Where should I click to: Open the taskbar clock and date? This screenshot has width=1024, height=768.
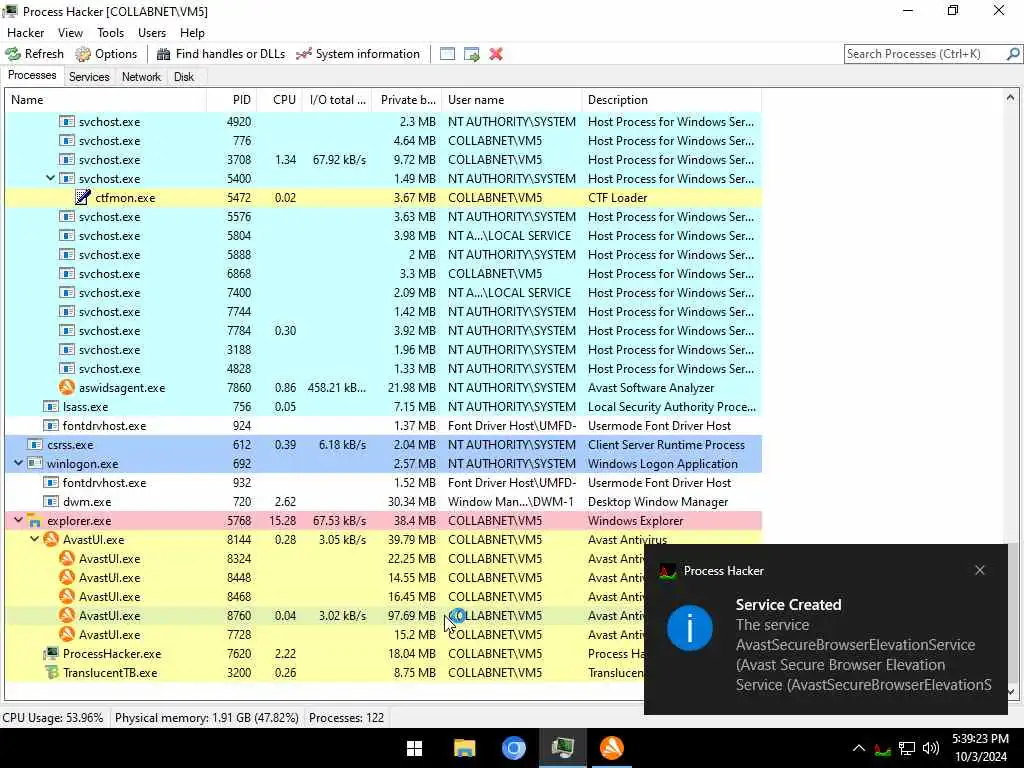(x=980, y=748)
